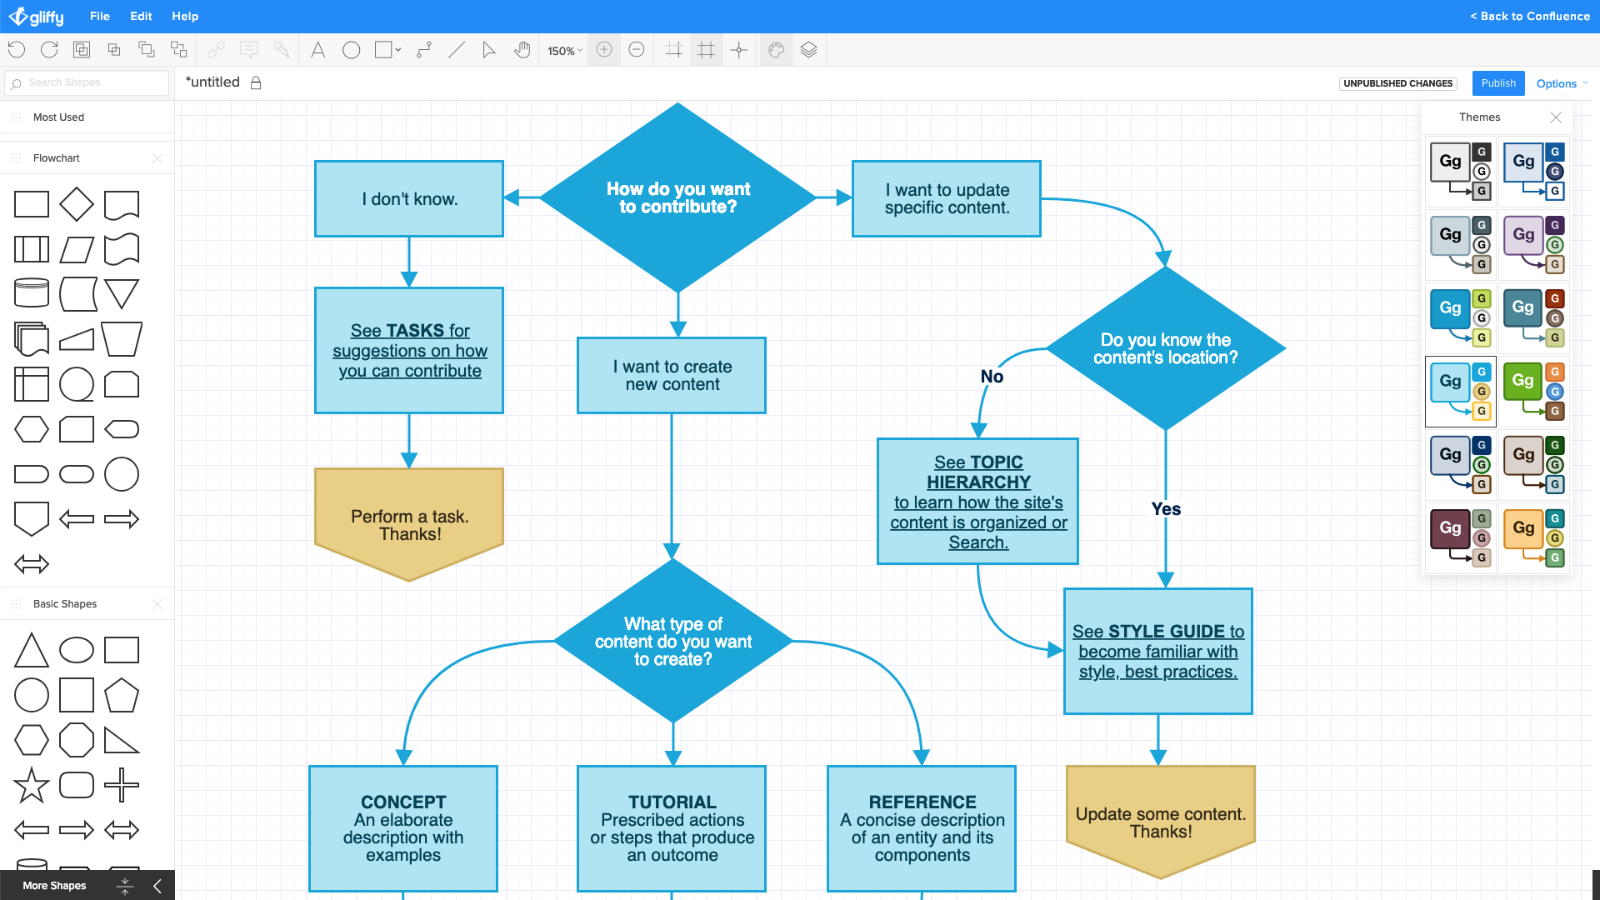Click the Search Shapes input field
This screenshot has height=900, width=1600.
[87, 83]
